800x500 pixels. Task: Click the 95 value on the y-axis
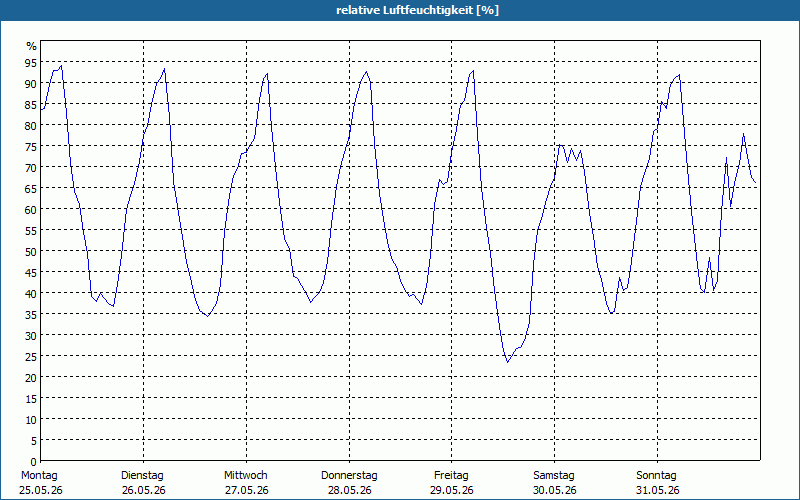[31, 63]
